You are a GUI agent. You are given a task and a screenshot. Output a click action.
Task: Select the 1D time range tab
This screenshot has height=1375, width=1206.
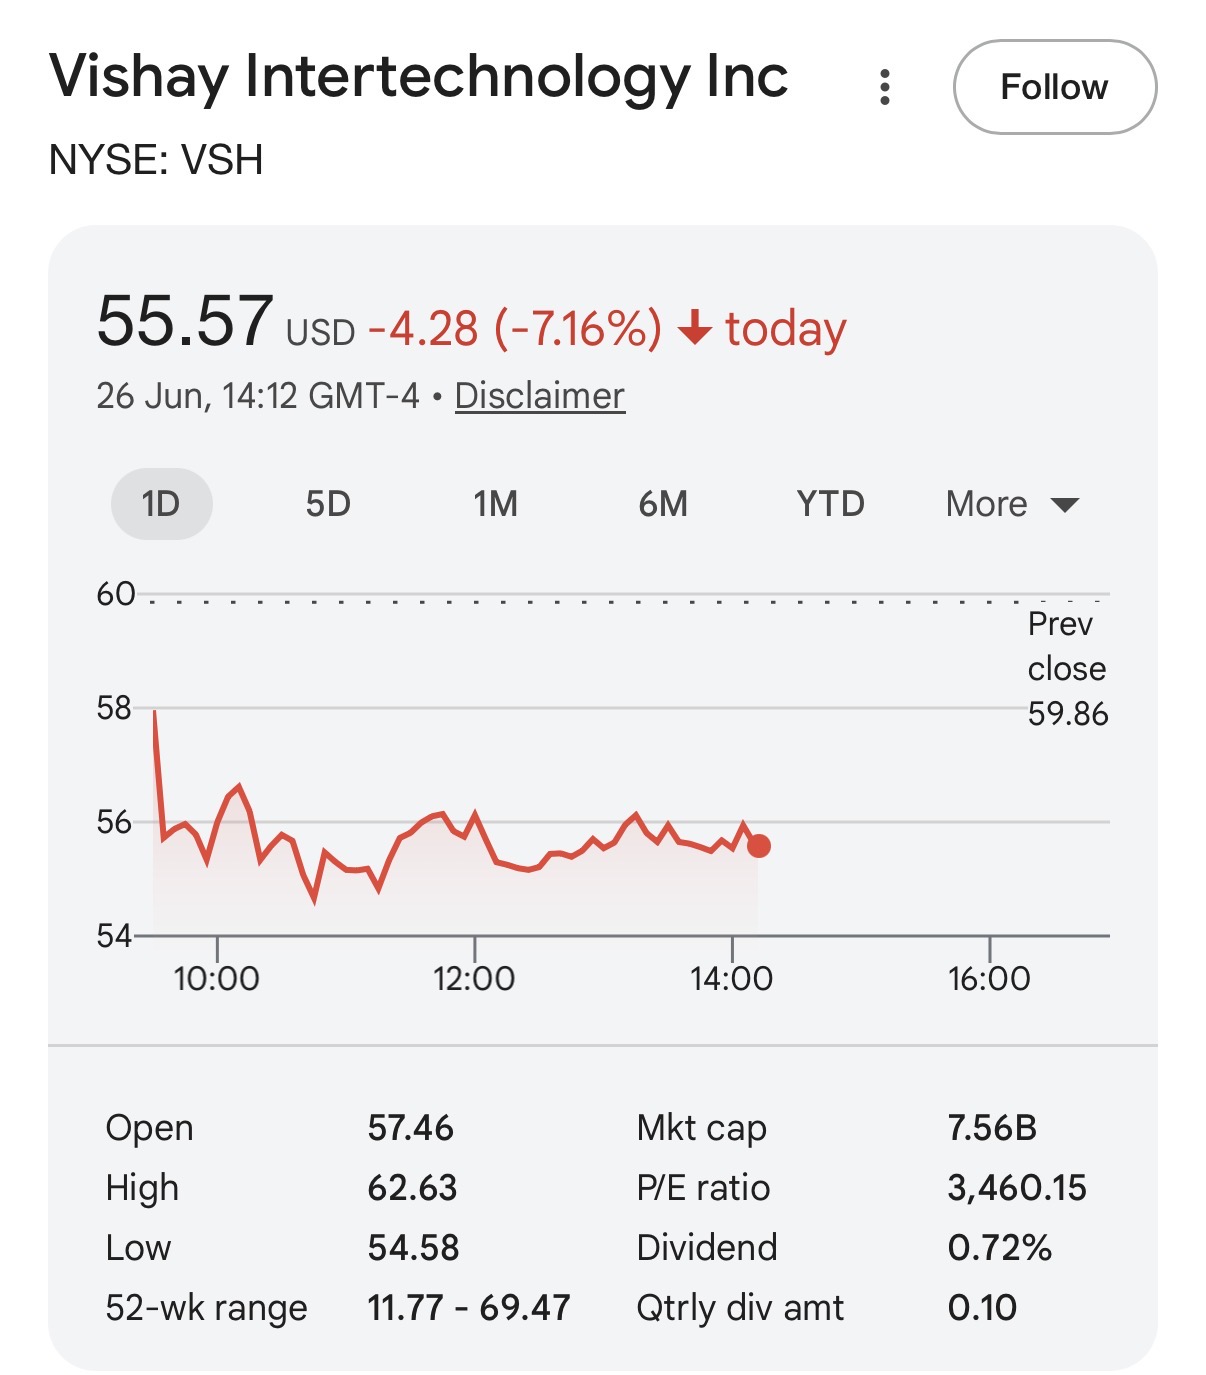pos(161,504)
